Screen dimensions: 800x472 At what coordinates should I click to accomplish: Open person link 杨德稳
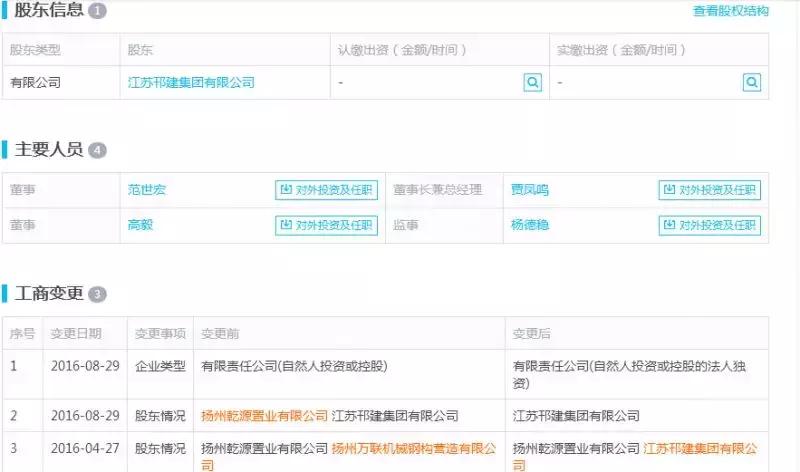point(530,225)
